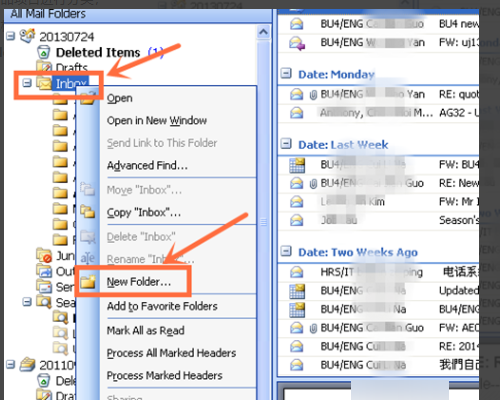Screen dimensions: 500x400
Task: Select the Drafts folder under 20130724
Action: click(71, 67)
